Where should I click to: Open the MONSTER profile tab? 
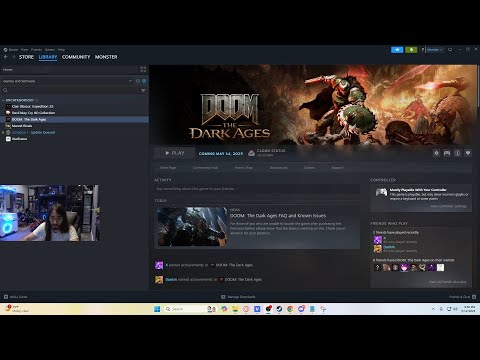(x=106, y=57)
